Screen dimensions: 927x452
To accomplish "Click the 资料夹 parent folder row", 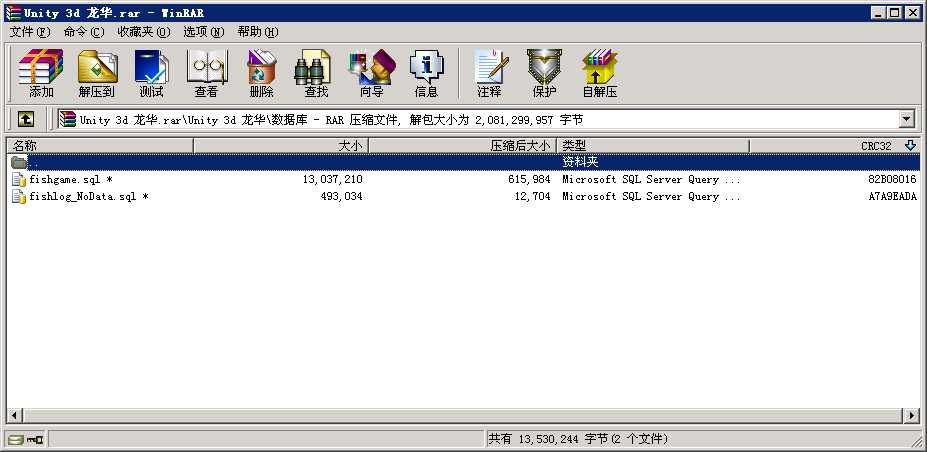I will coord(464,162).
